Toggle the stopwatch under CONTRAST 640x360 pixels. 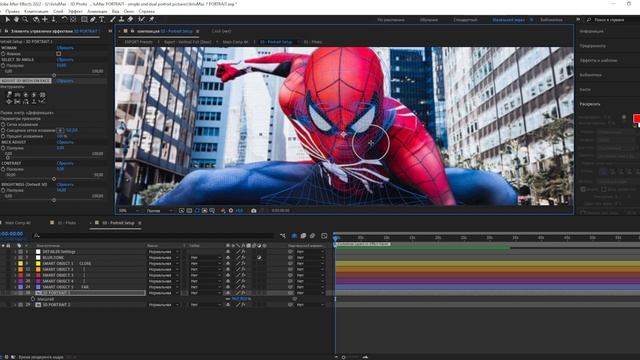coord(3,169)
